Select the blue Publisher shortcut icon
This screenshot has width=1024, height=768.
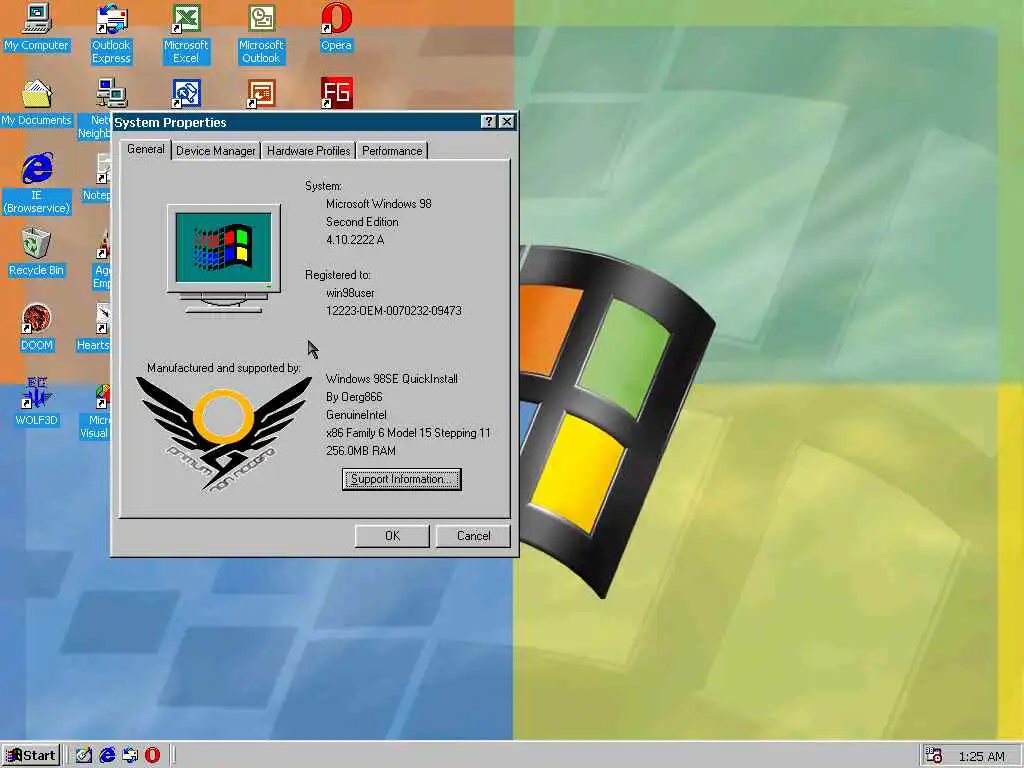coord(186,93)
